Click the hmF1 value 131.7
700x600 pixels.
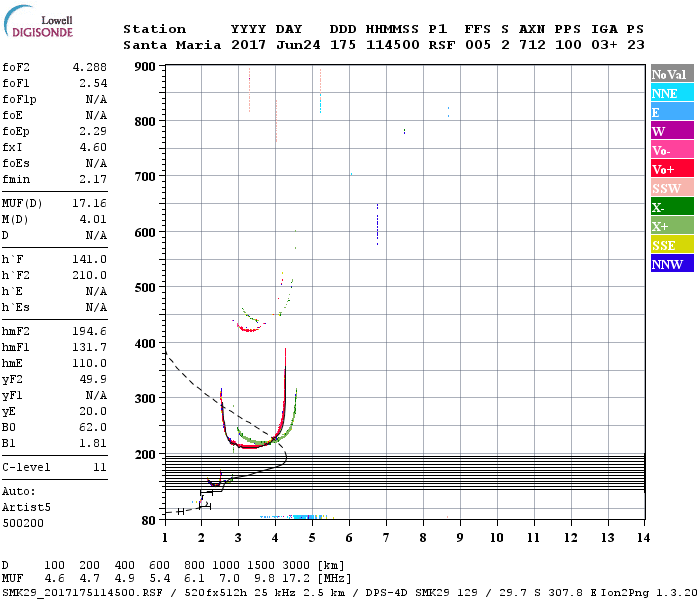click(90, 347)
